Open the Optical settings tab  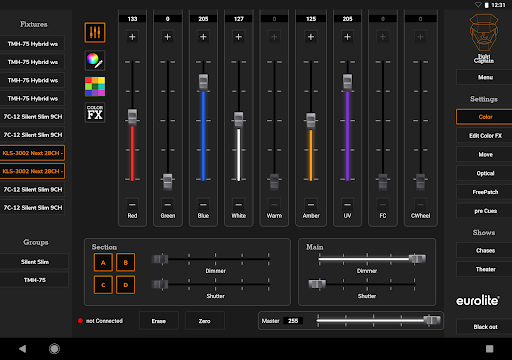[x=485, y=173]
